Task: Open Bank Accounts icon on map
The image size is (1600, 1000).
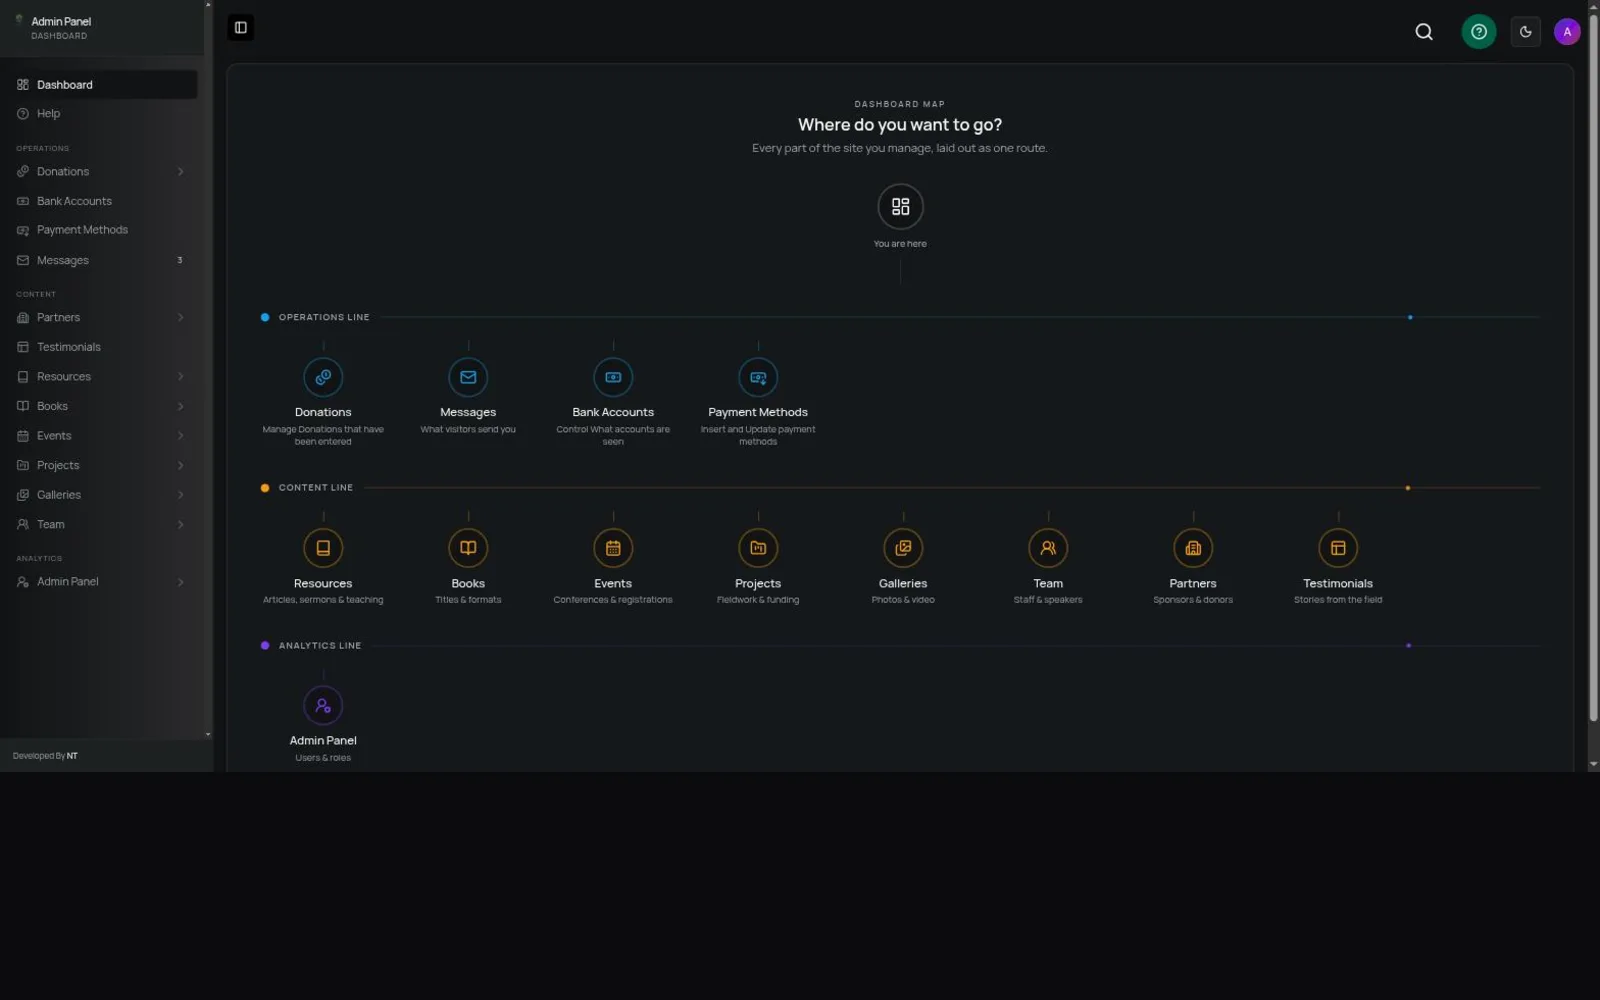Action: pos(613,377)
